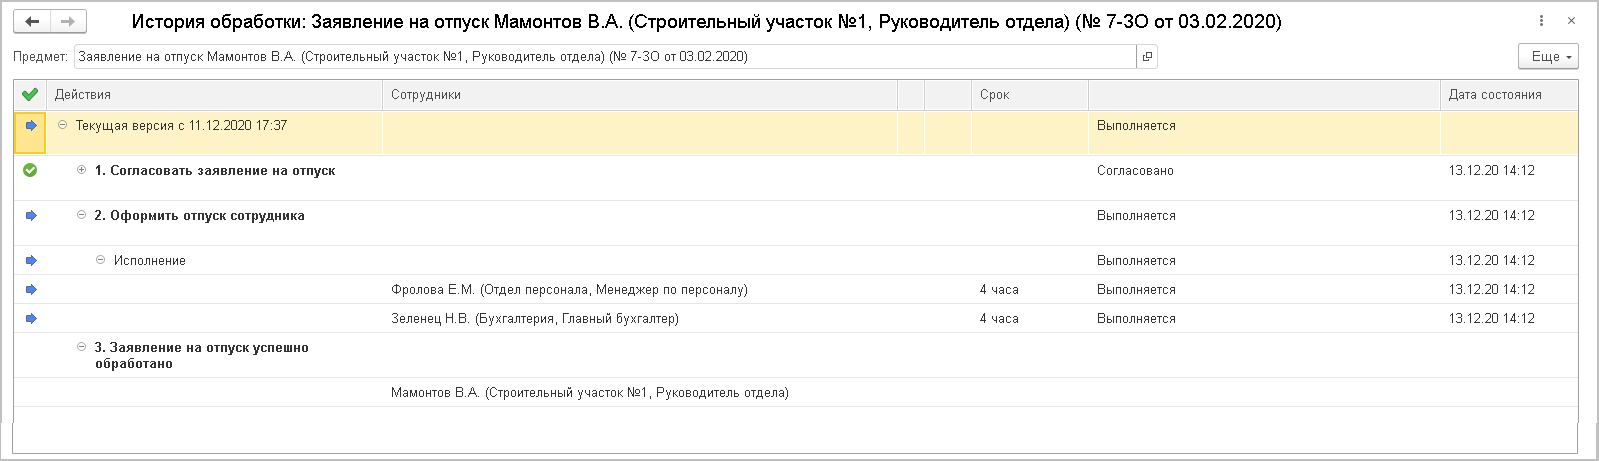The height and width of the screenshot is (461, 1599).
Task: Collapse the Текущая версия tree node
Action: [63, 126]
